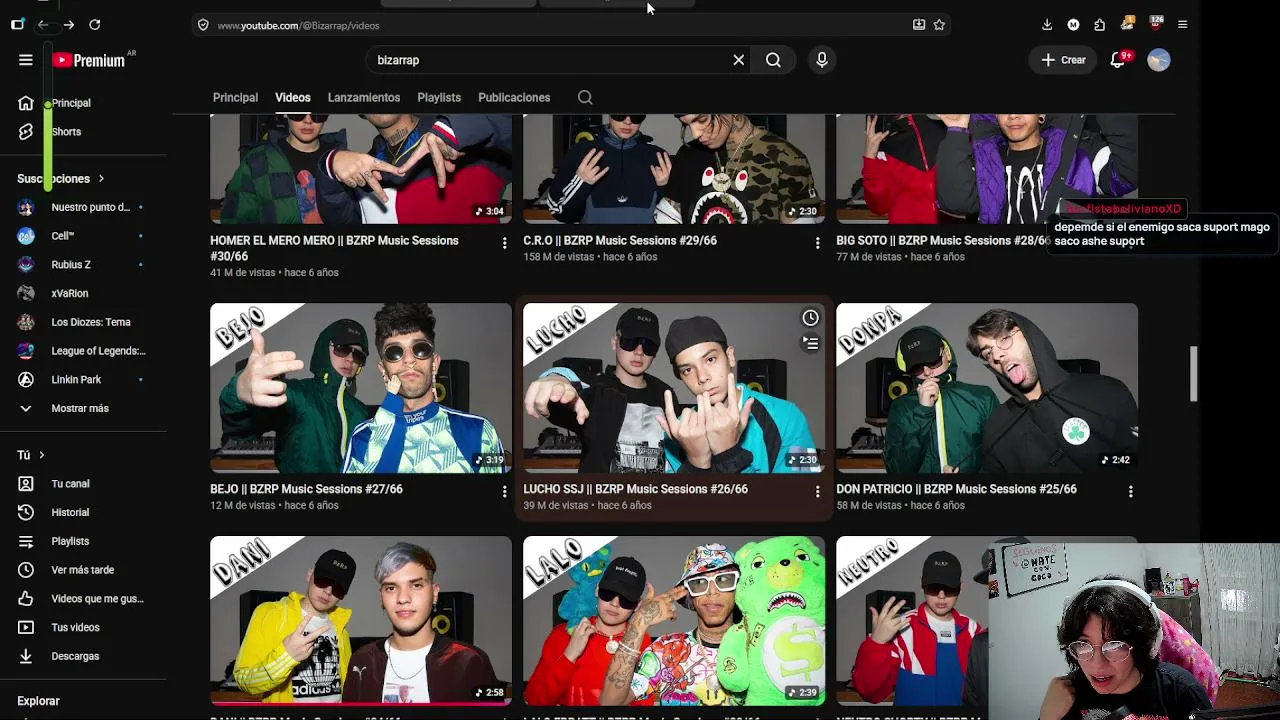Open Videos que me gustan

[x=83, y=599]
